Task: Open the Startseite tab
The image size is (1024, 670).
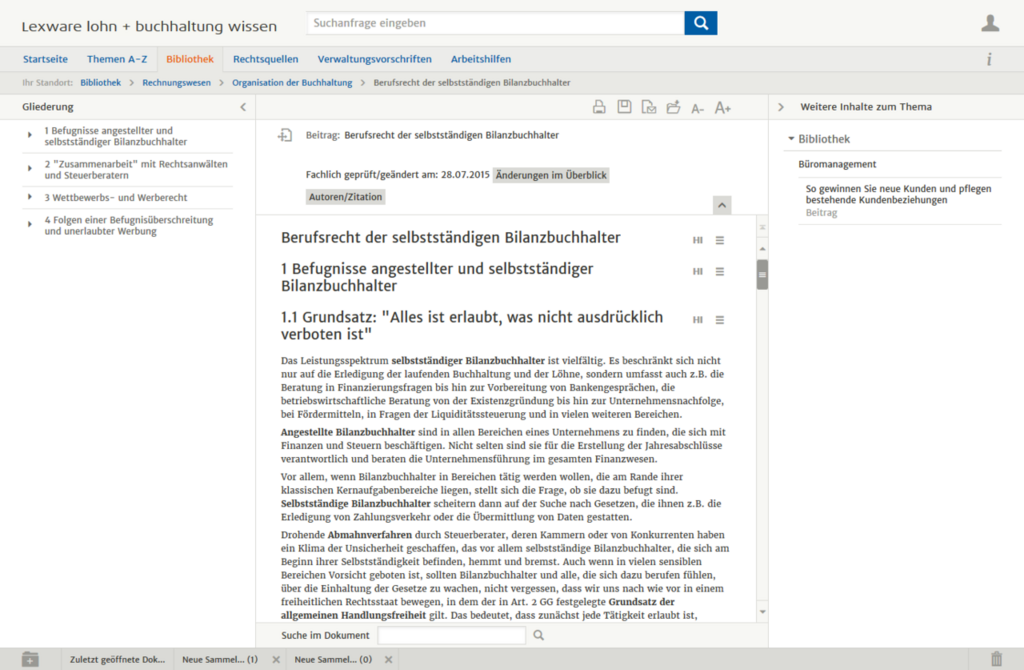Action: [45, 59]
